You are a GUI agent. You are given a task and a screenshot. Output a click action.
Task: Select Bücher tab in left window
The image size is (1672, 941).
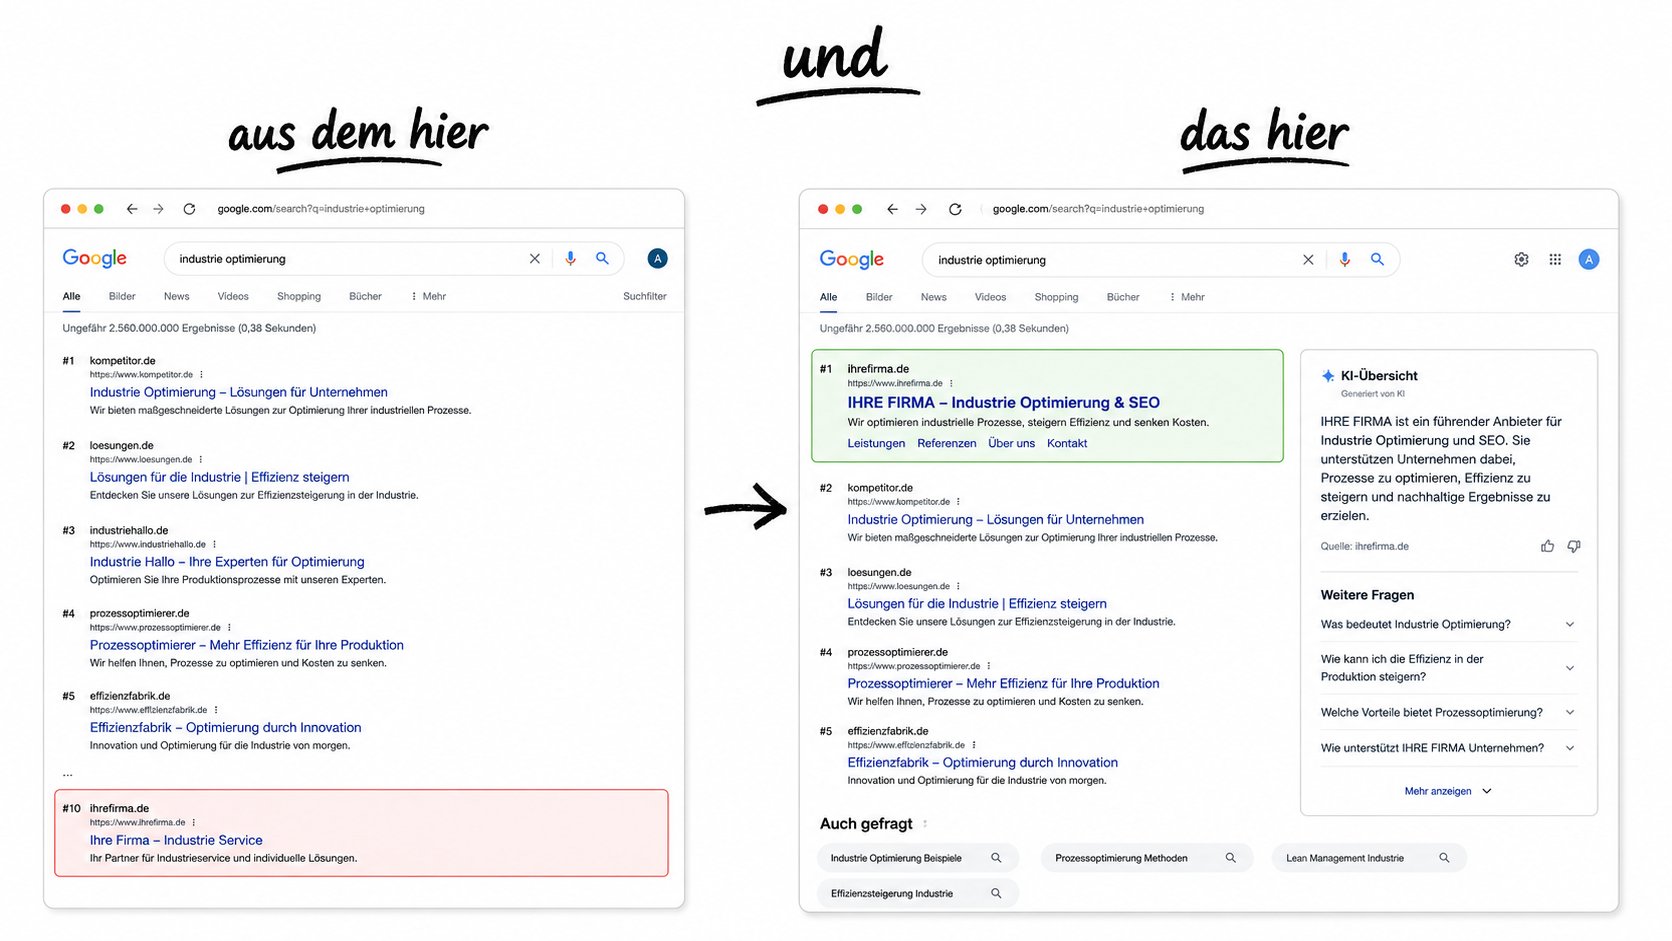(x=365, y=296)
